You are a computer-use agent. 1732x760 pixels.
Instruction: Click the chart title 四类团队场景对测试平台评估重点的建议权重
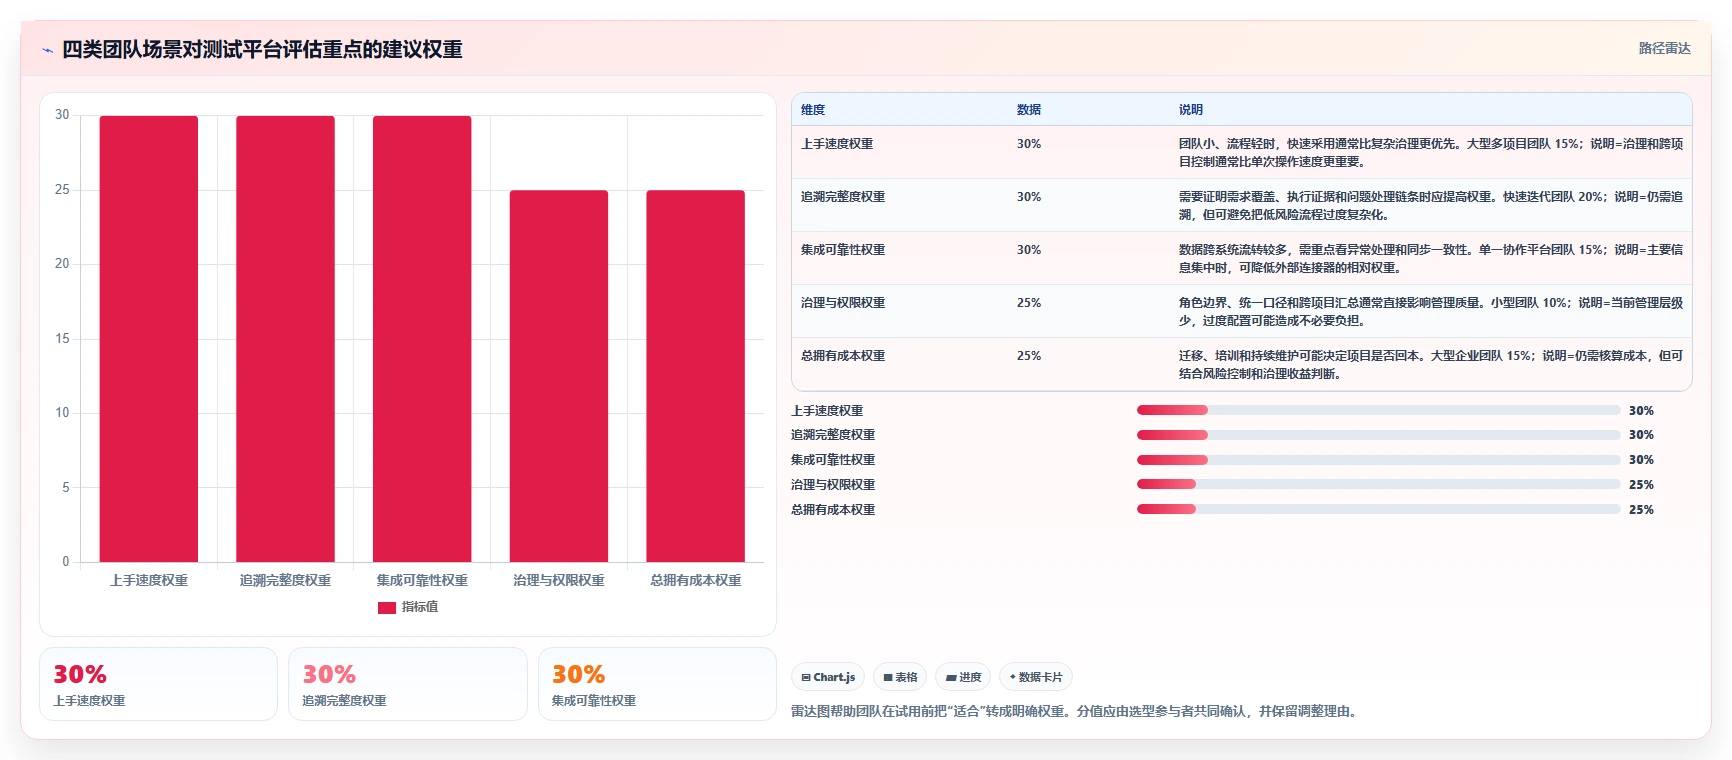(262, 49)
